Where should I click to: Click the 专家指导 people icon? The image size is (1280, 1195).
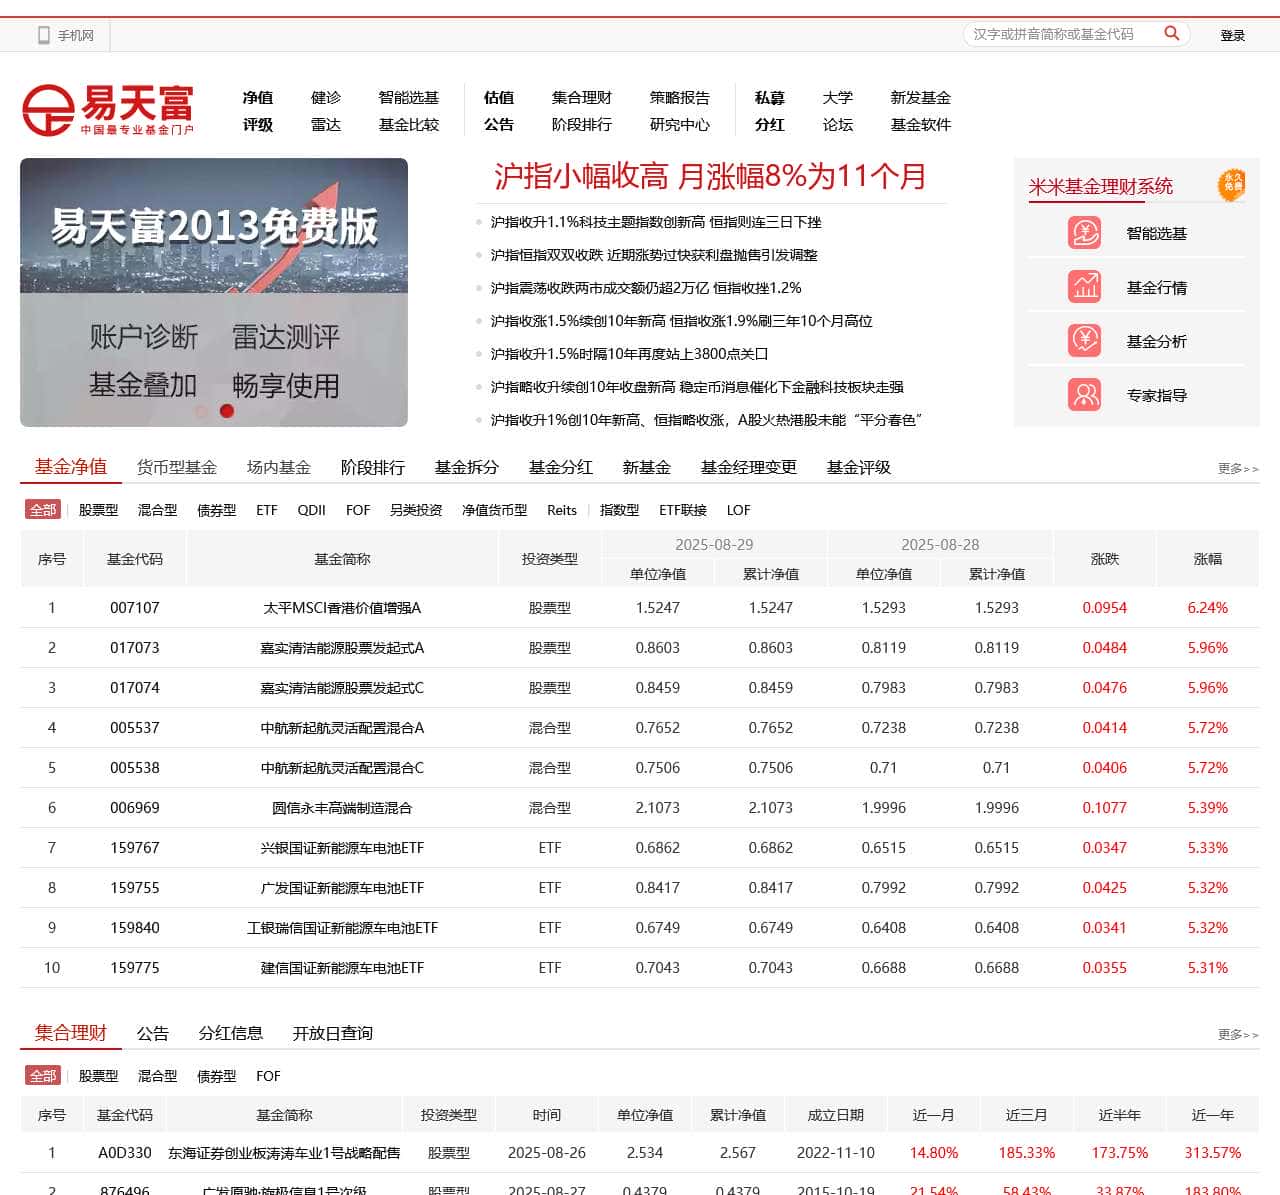(1085, 395)
